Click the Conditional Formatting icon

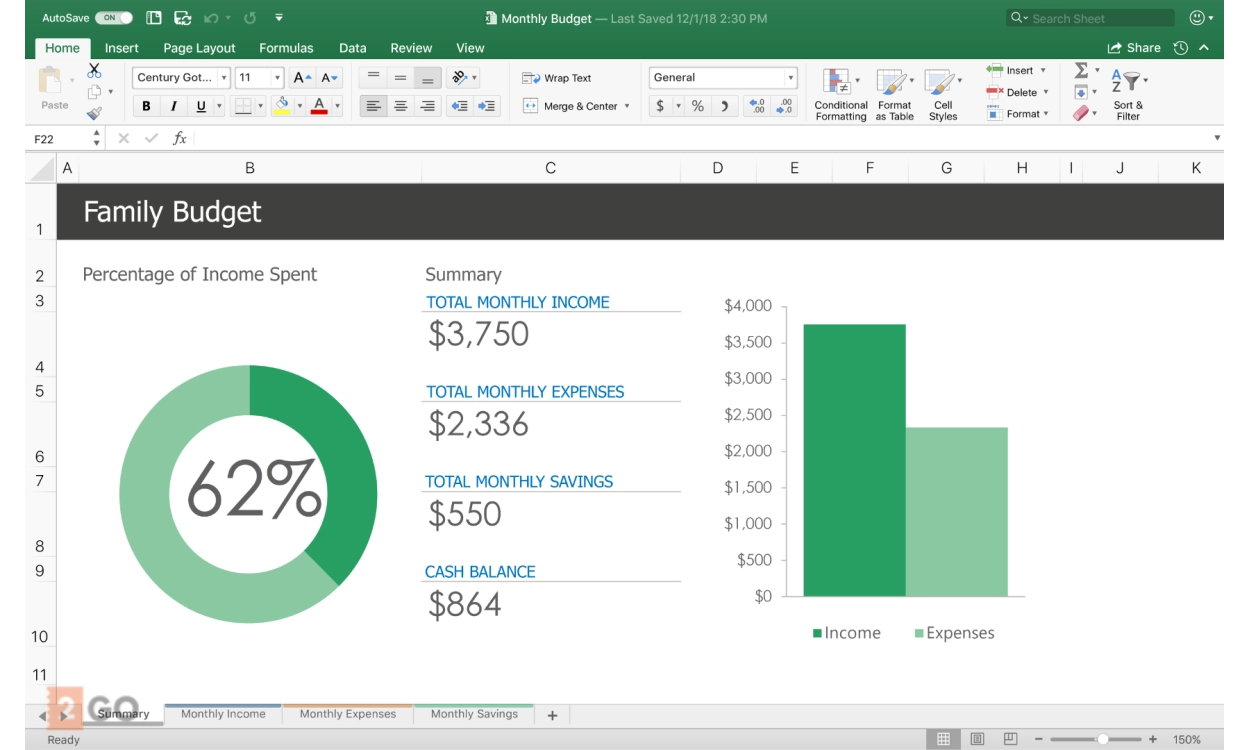click(838, 83)
